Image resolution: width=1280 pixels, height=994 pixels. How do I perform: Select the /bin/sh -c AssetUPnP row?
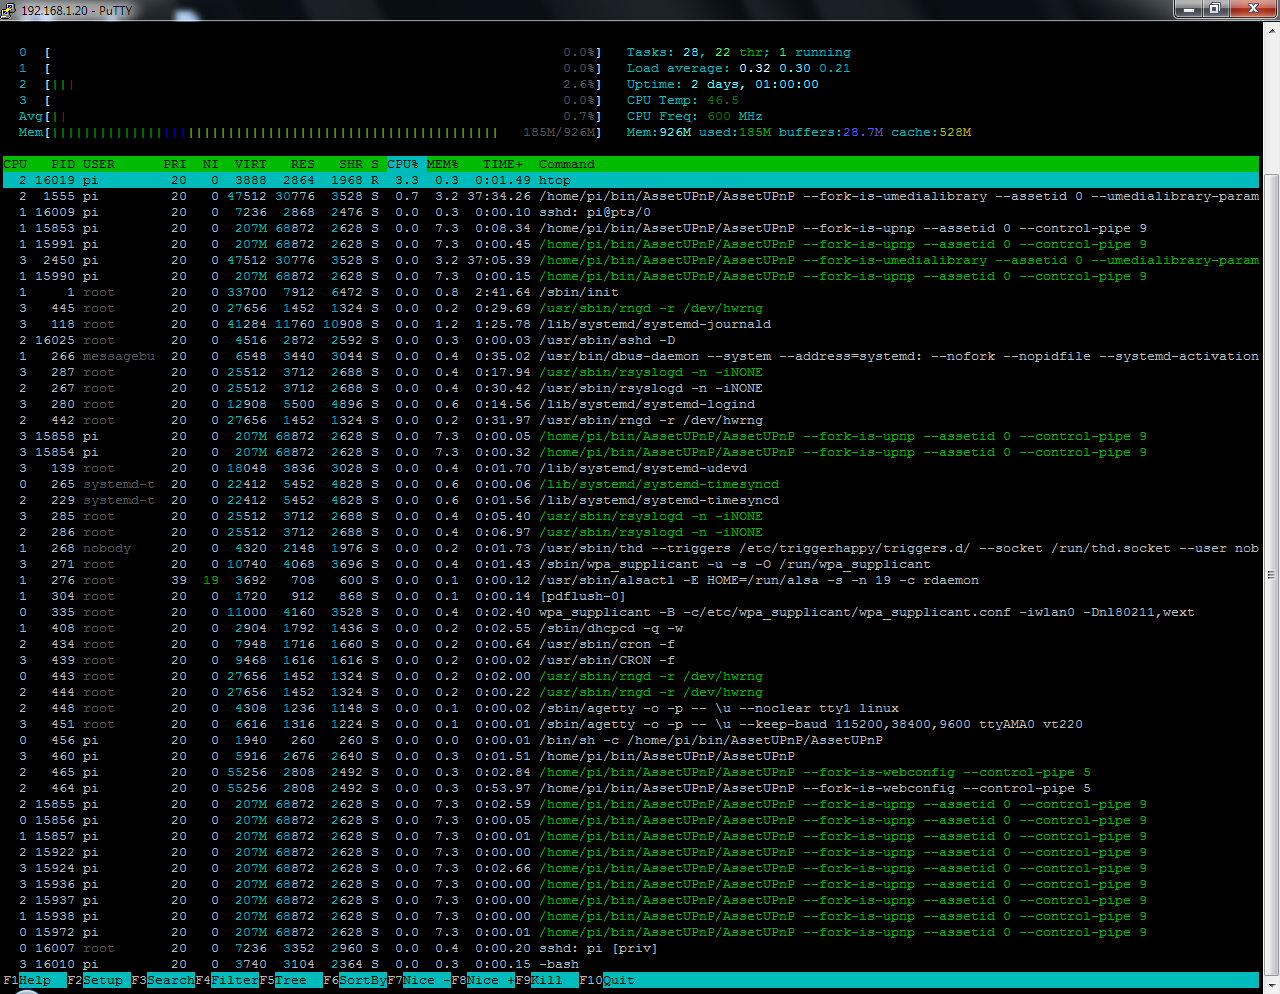[631, 740]
